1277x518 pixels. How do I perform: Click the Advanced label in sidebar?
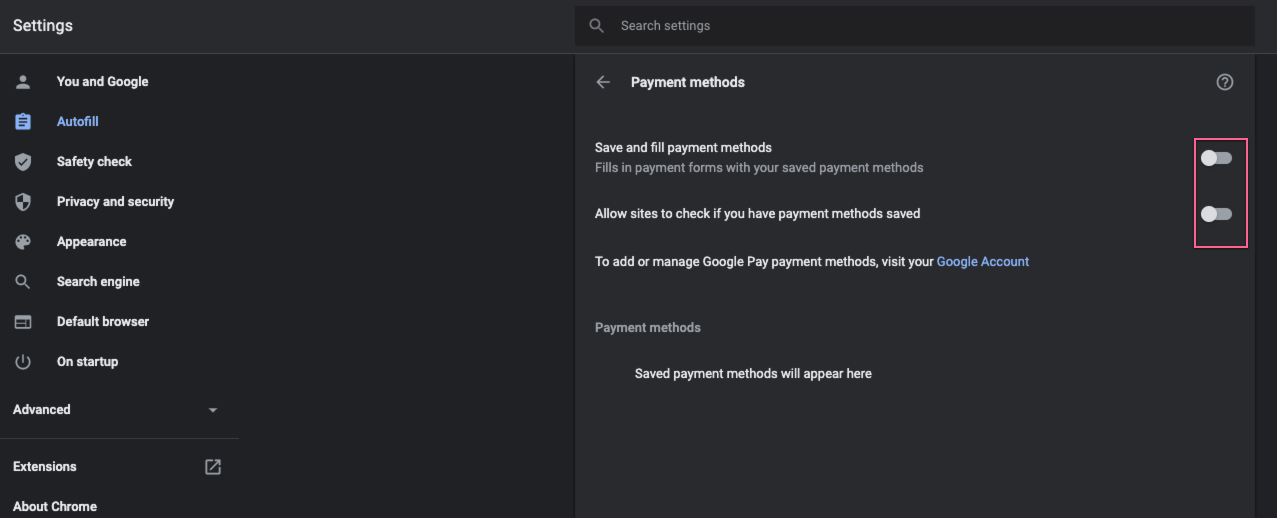(x=42, y=410)
